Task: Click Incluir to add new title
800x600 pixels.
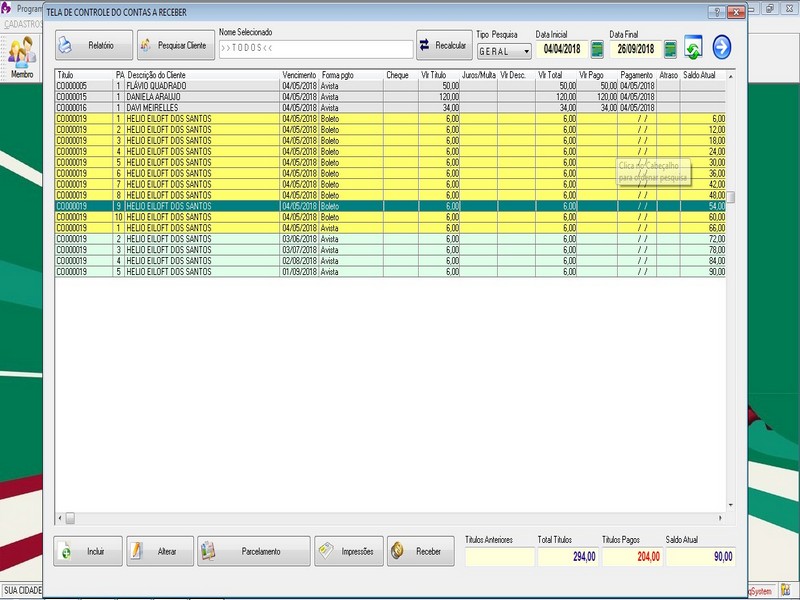Action: [x=88, y=551]
